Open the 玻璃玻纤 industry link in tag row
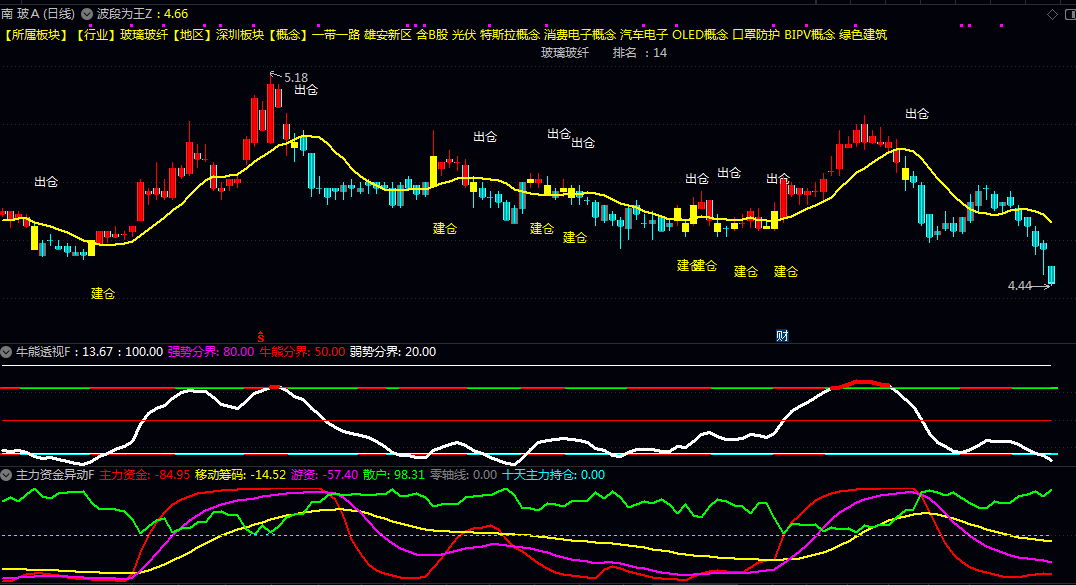 (144, 34)
